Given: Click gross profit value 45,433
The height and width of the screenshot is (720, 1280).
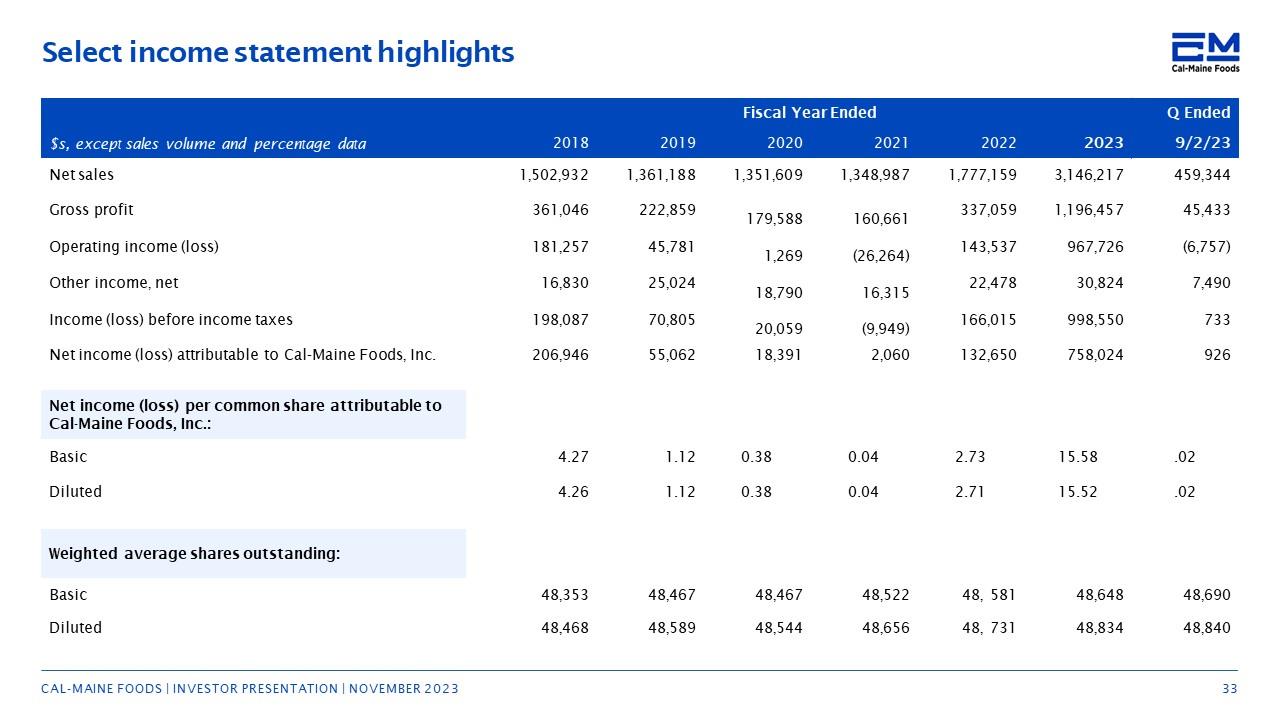Looking at the screenshot, I should click(x=1208, y=210).
